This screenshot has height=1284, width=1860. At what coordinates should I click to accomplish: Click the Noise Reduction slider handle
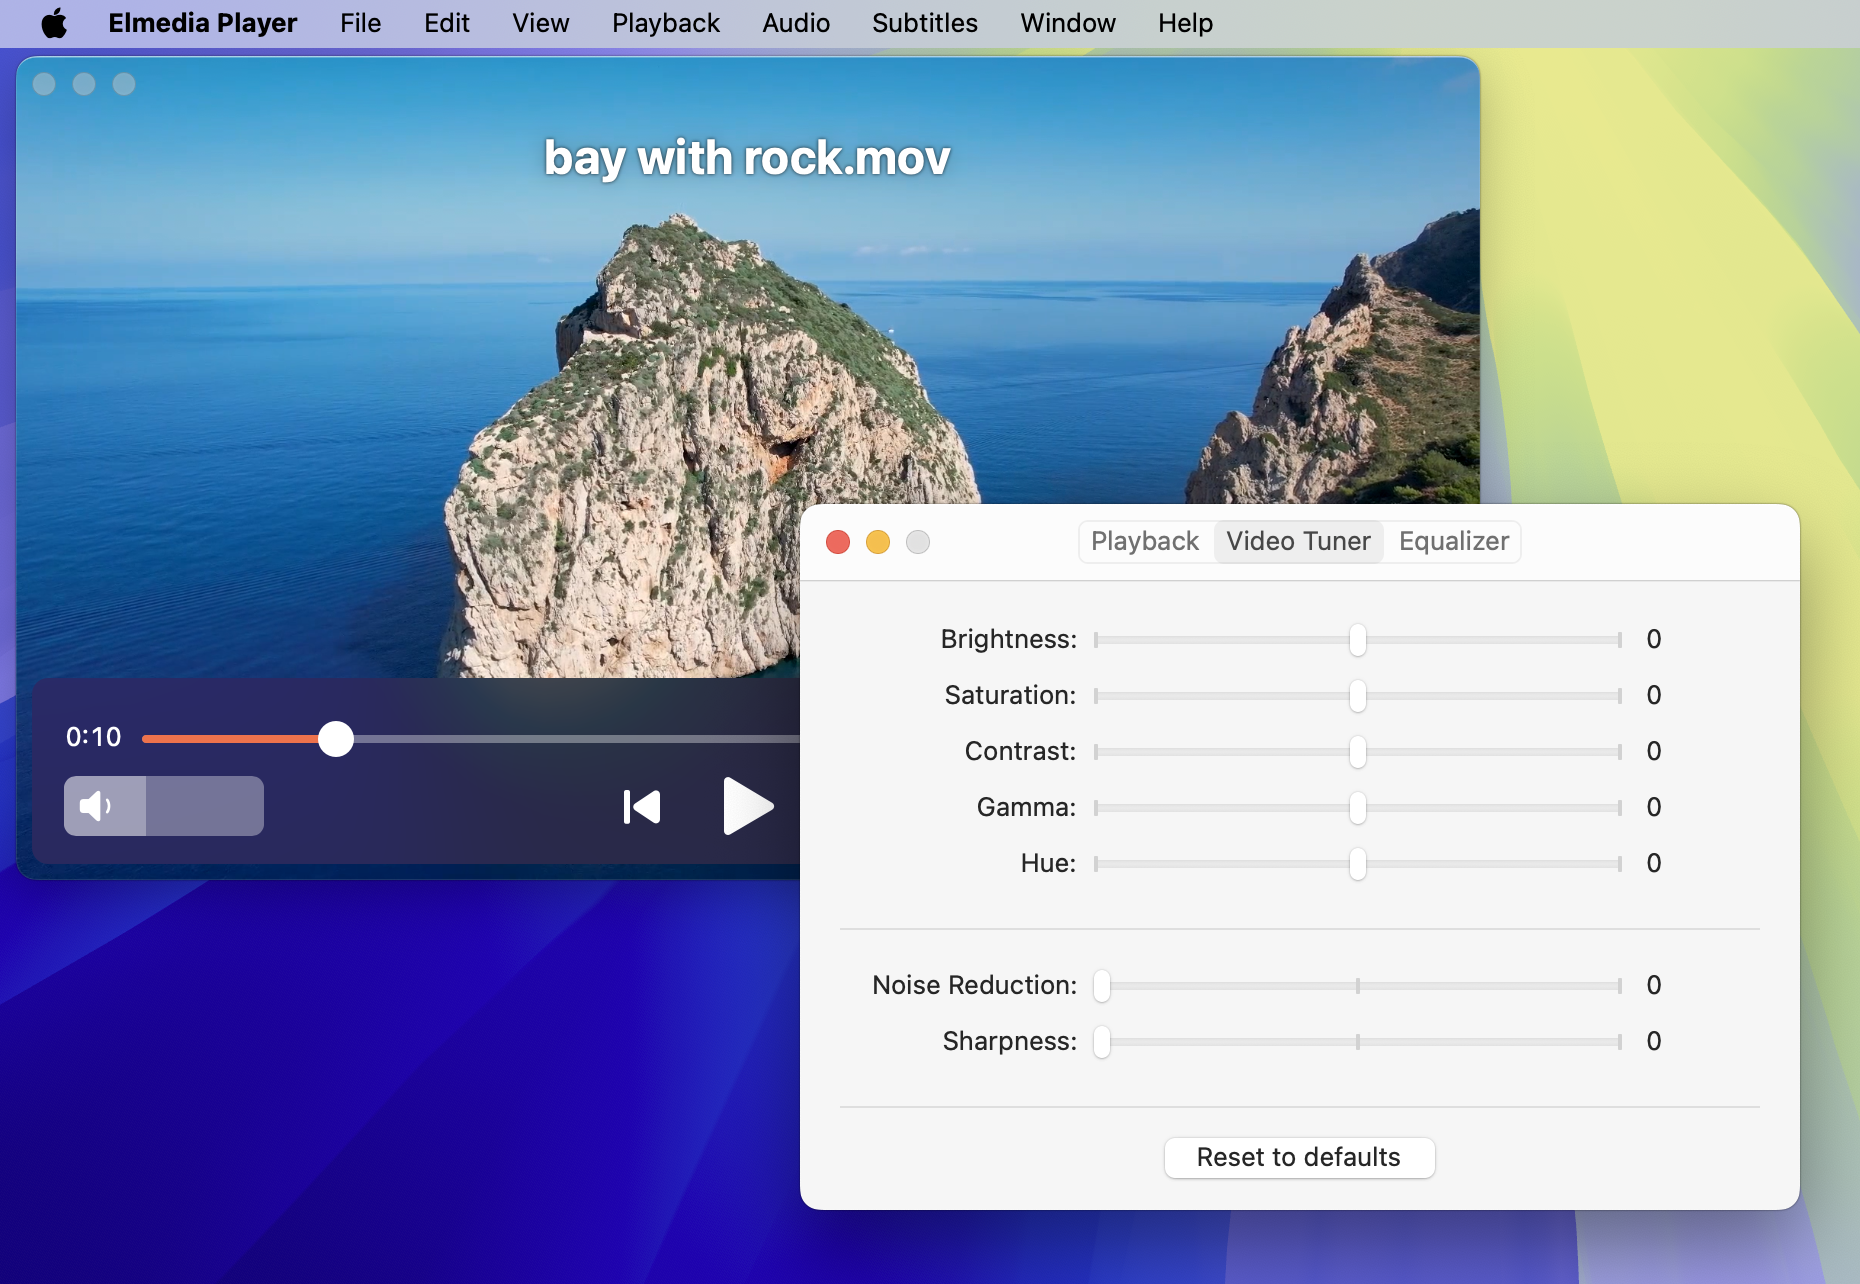[x=1102, y=986]
